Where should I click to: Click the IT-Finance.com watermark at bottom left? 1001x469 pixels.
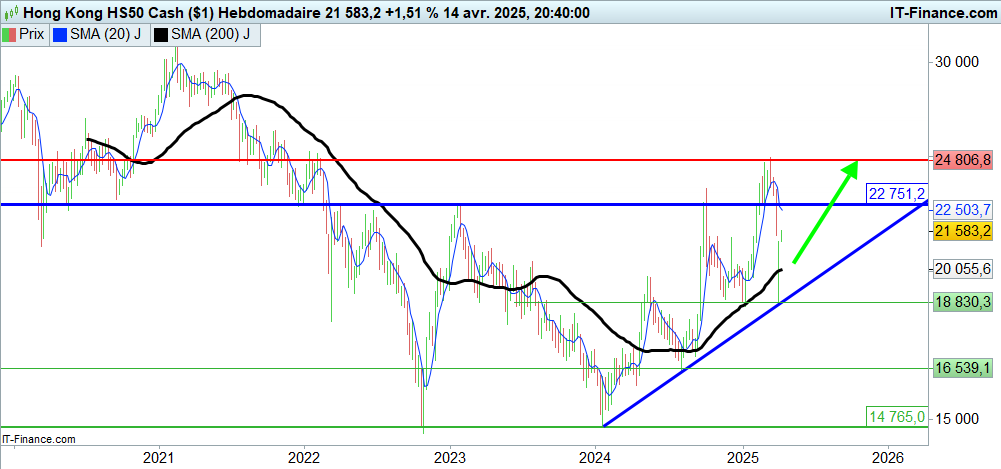[39, 438]
